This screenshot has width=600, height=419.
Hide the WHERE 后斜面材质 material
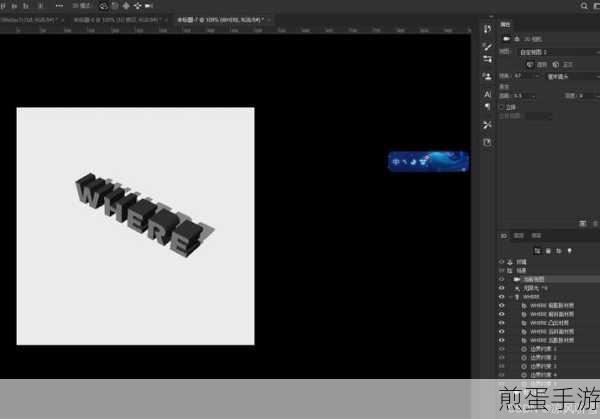pyautogui.click(x=501, y=332)
